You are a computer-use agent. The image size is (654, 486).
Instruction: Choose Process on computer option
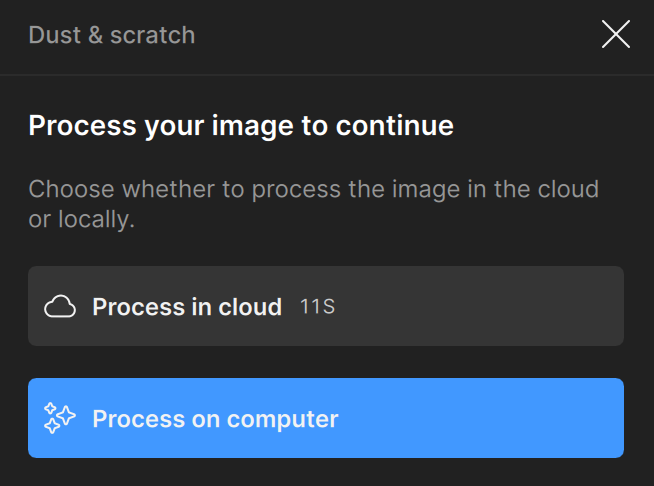[x=325, y=418]
